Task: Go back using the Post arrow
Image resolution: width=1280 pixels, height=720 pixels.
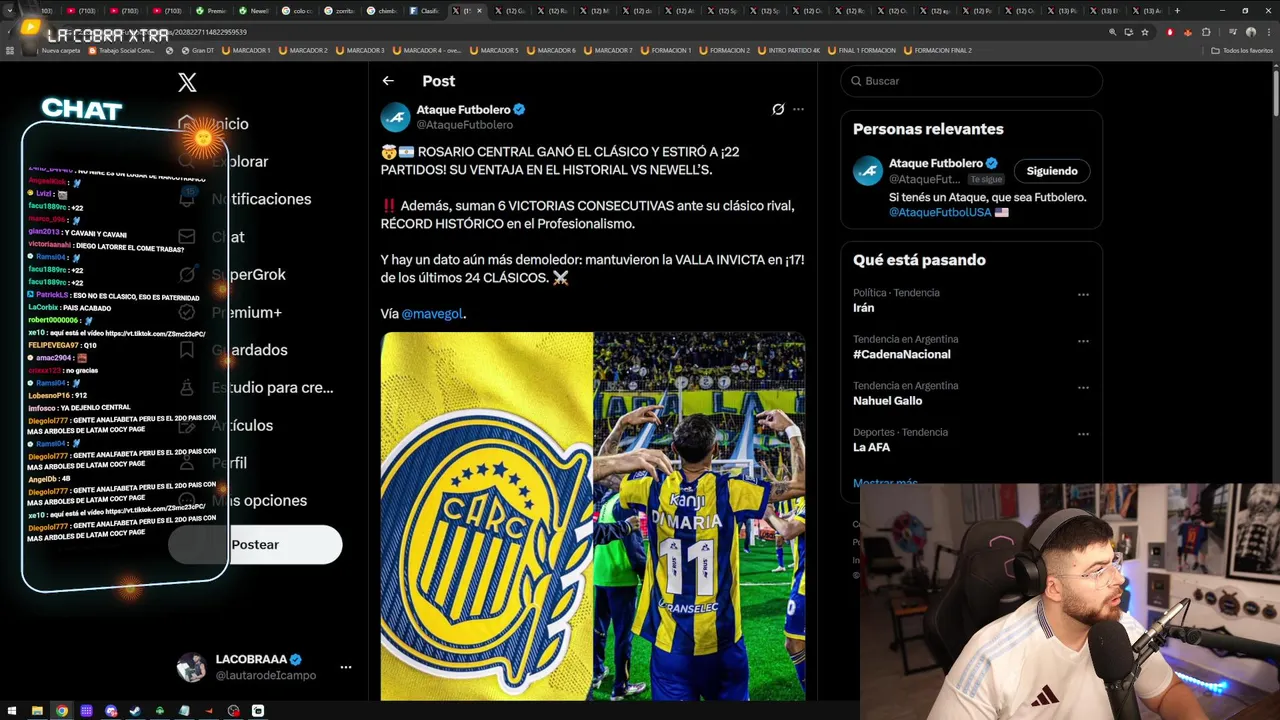Action: tap(388, 81)
